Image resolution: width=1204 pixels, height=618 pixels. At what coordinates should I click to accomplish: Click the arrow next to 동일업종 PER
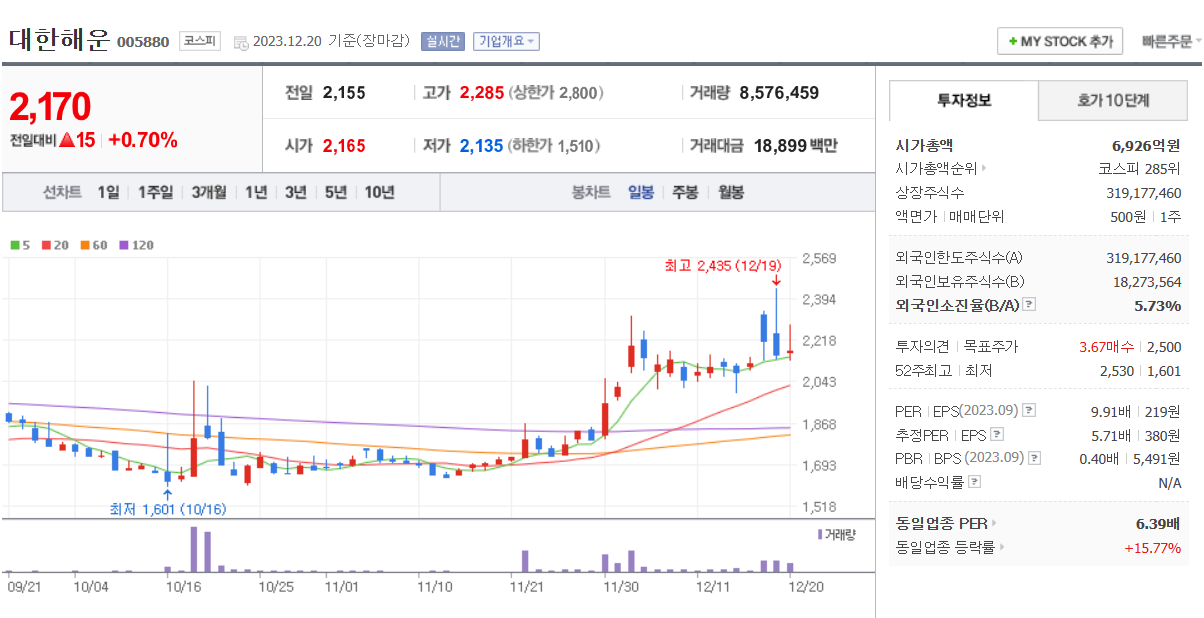click(x=994, y=523)
